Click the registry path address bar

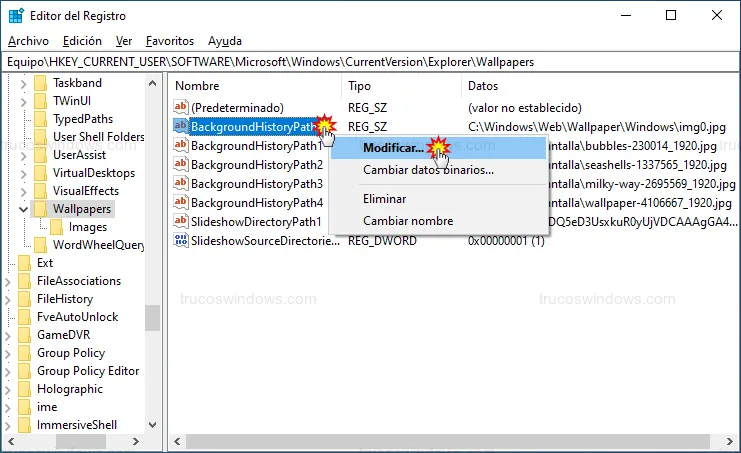click(370, 62)
